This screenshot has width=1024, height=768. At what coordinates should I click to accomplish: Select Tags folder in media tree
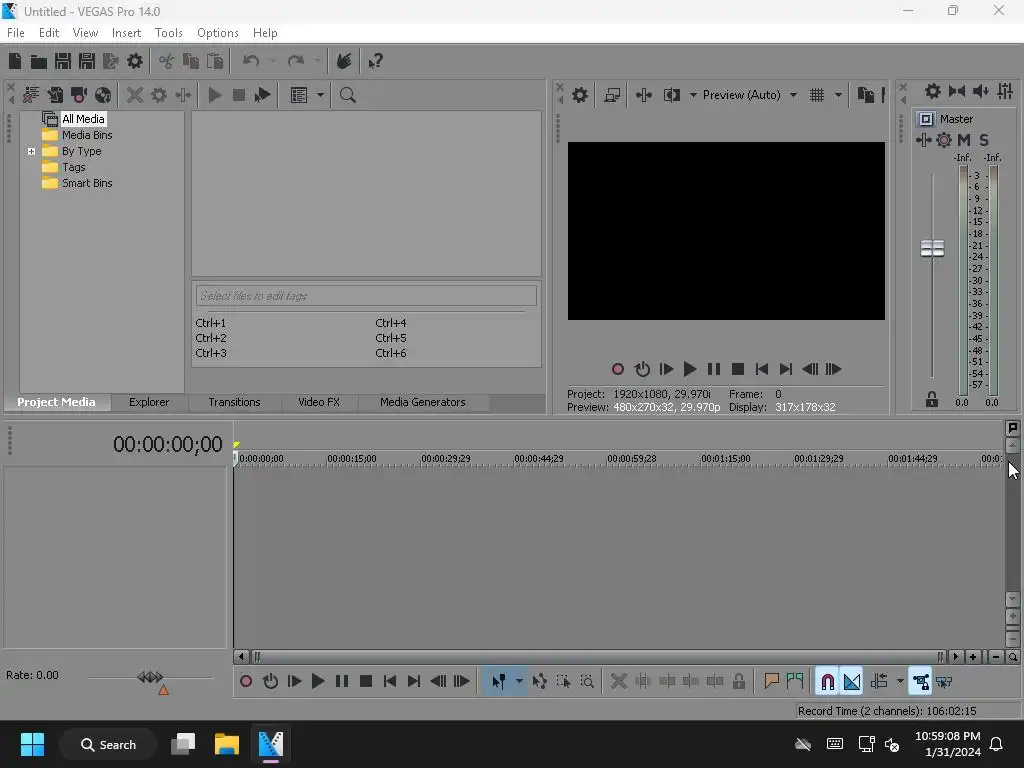(73, 167)
